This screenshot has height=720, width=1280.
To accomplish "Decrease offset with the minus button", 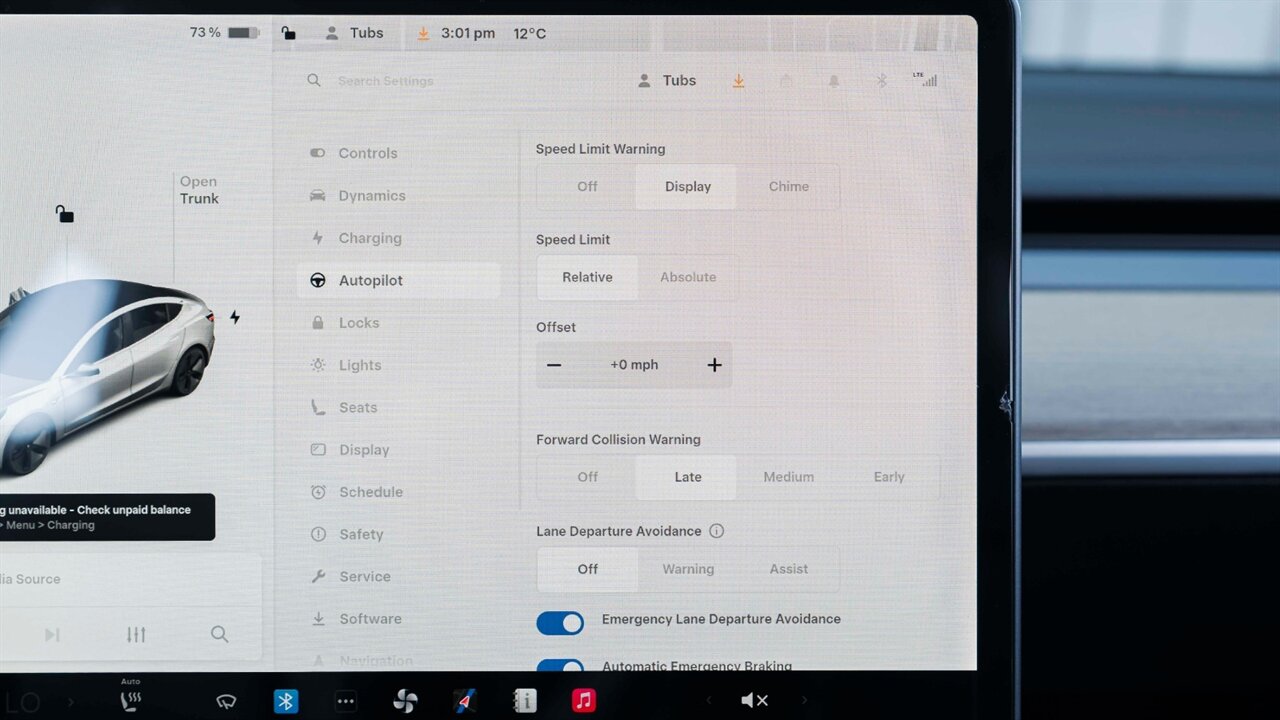I will click(x=554, y=365).
